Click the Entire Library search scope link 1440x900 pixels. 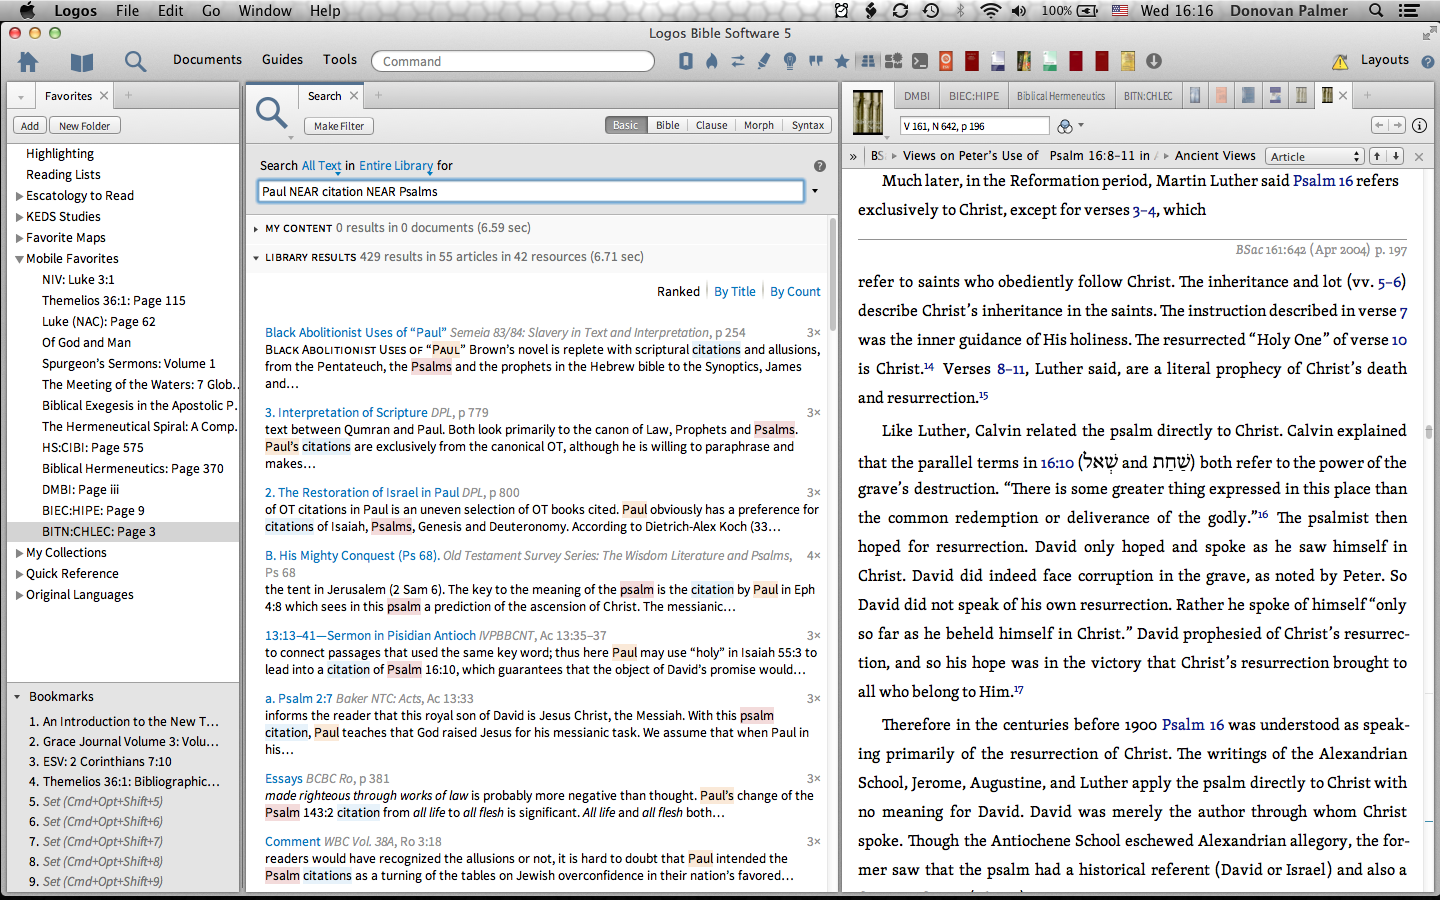(x=396, y=166)
